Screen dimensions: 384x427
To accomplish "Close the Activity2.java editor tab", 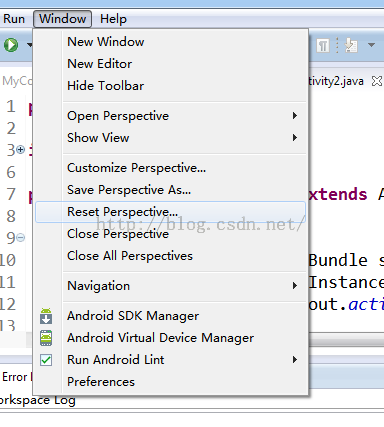I will 377,81.
